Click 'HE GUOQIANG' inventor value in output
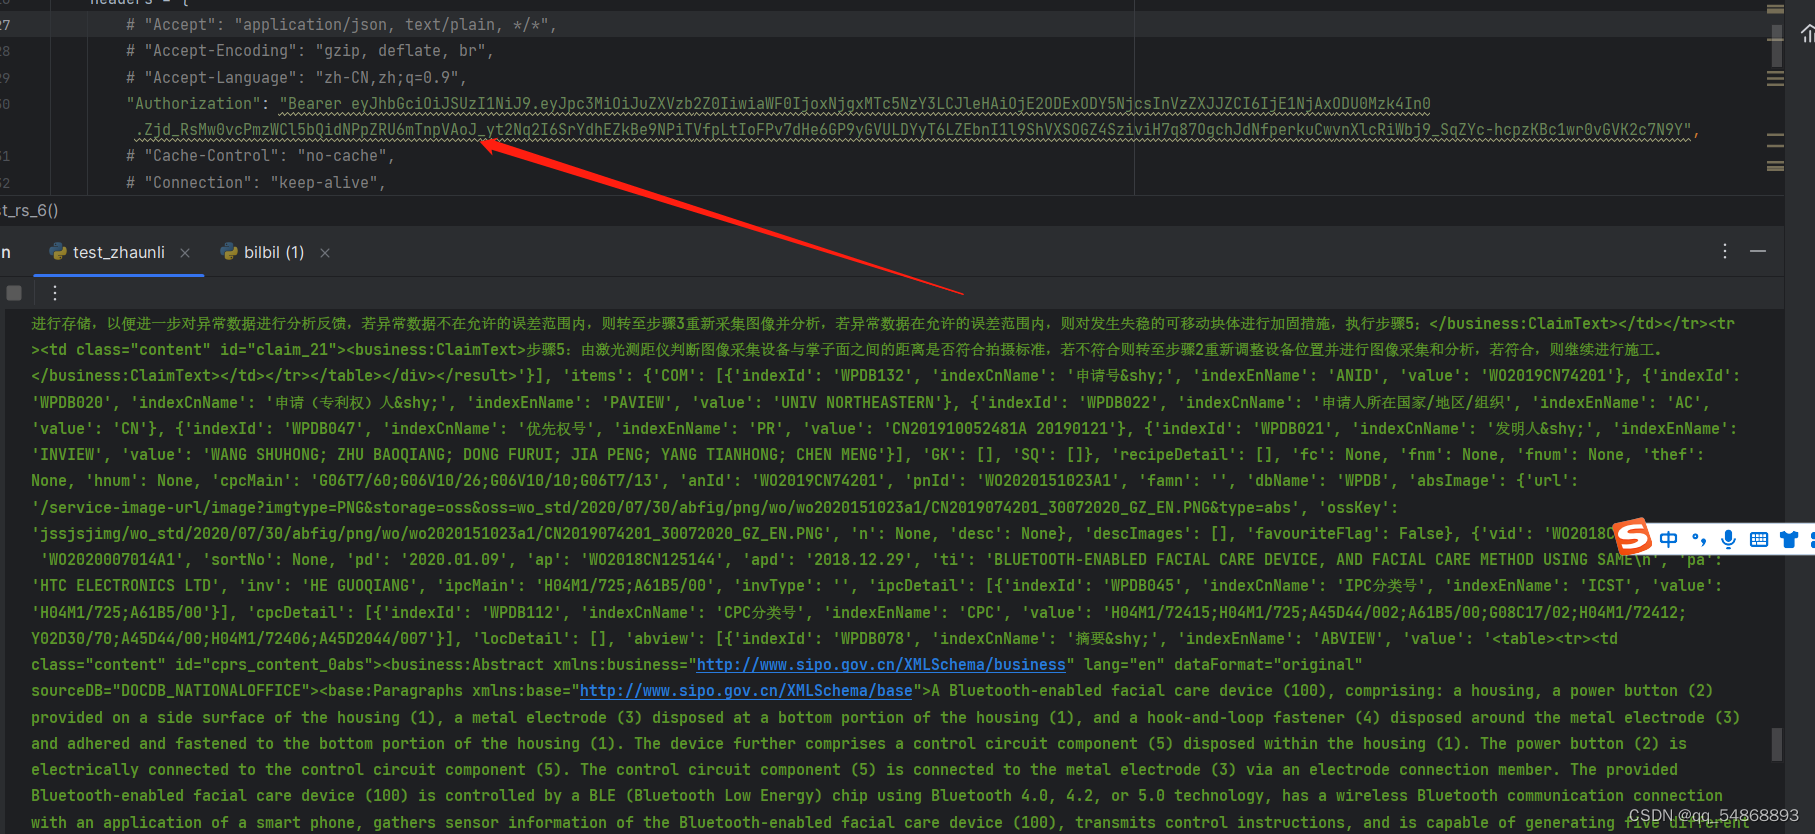The height and width of the screenshot is (834, 1815). (x=360, y=585)
